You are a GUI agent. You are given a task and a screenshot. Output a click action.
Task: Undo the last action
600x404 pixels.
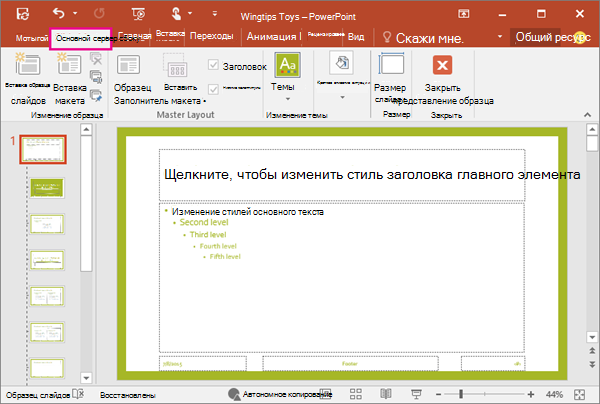[x=59, y=13]
